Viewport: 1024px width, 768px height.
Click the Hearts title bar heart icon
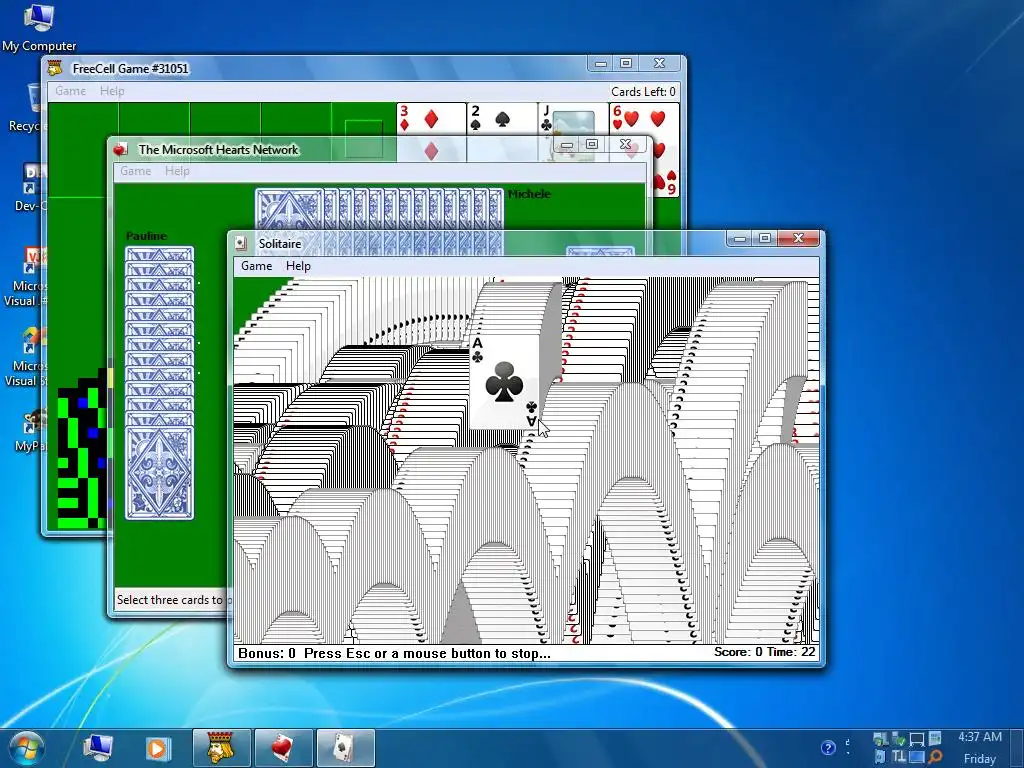tap(120, 150)
